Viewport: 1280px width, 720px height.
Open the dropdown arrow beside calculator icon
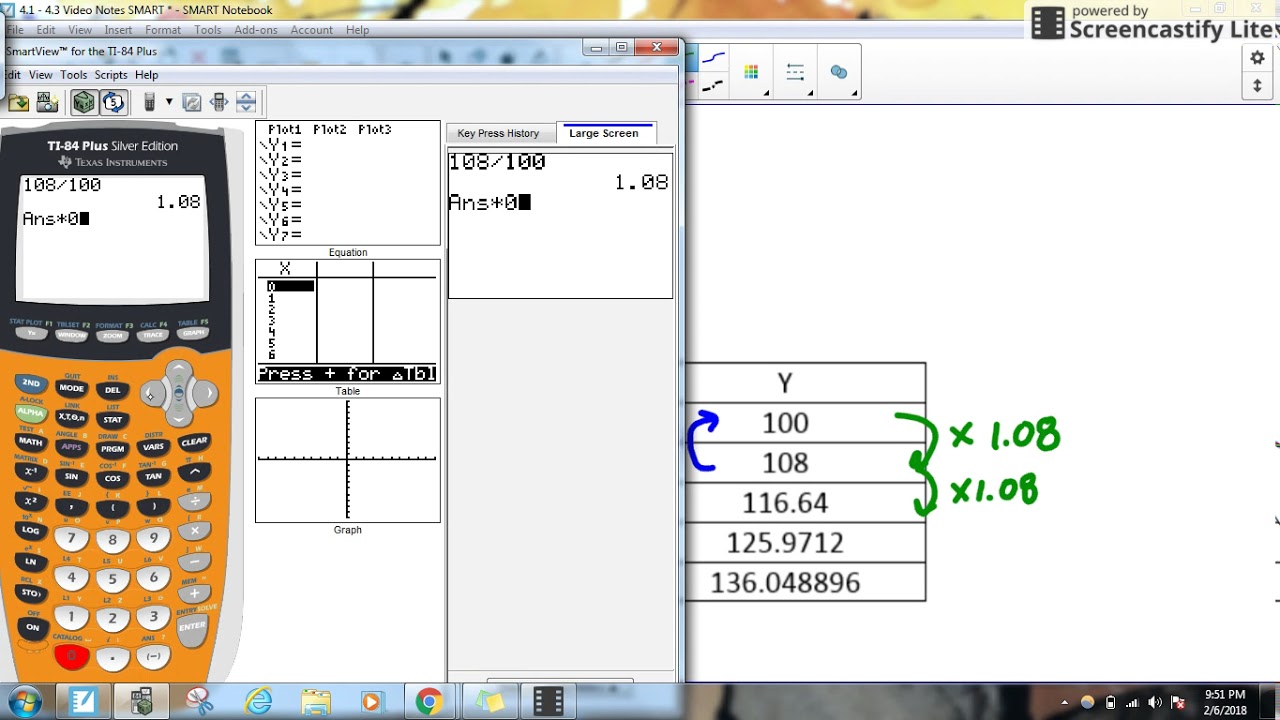[x=169, y=102]
